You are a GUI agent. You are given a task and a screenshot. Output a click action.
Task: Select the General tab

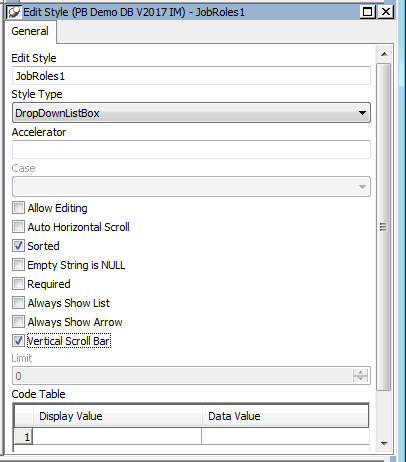(30, 31)
